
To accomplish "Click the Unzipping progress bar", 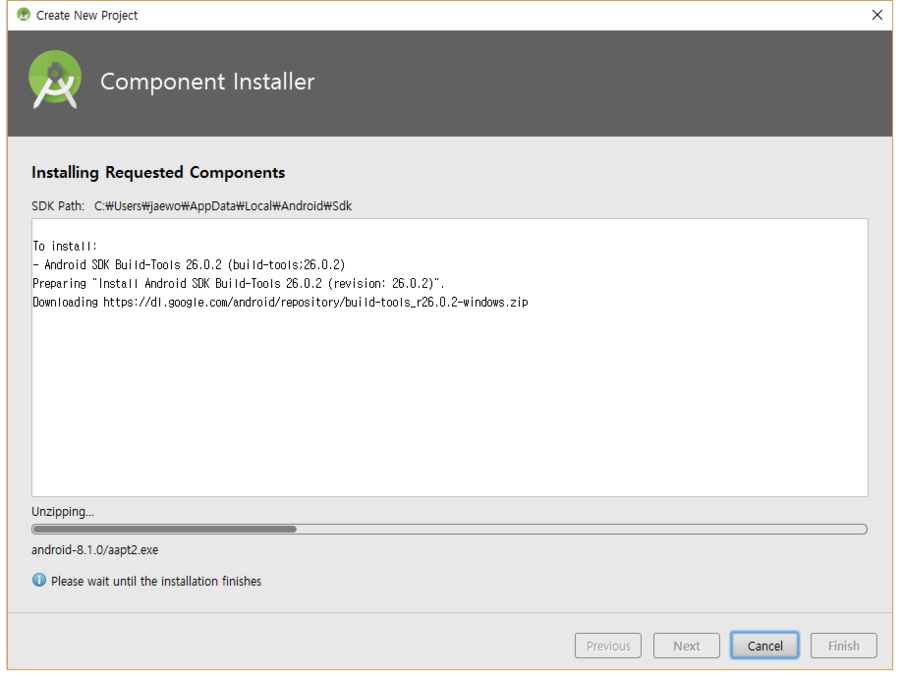I will point(449,529).
